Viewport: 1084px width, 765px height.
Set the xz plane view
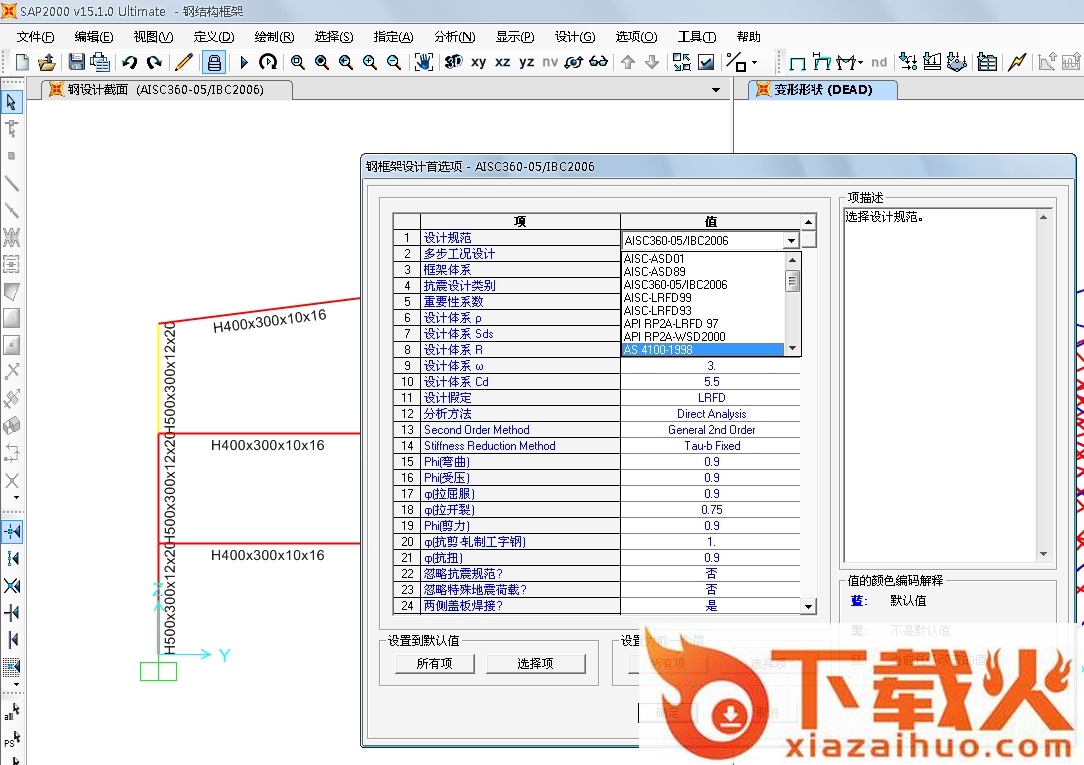point(503,62)
